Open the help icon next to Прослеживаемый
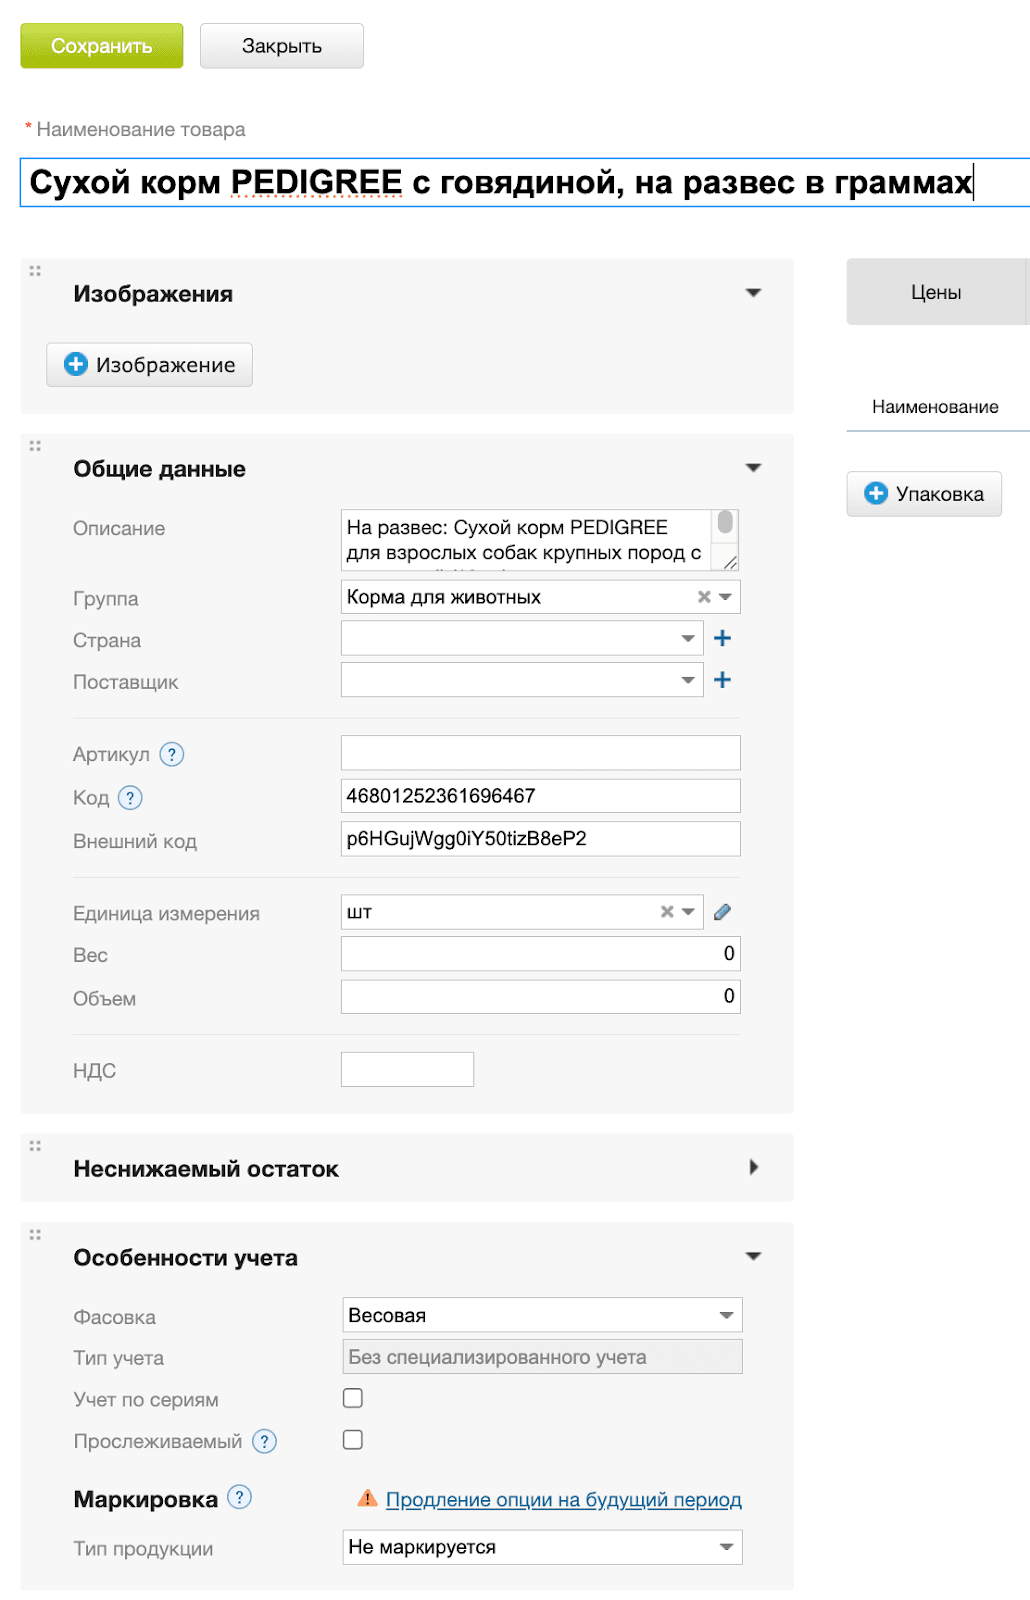 point(264,1441)
